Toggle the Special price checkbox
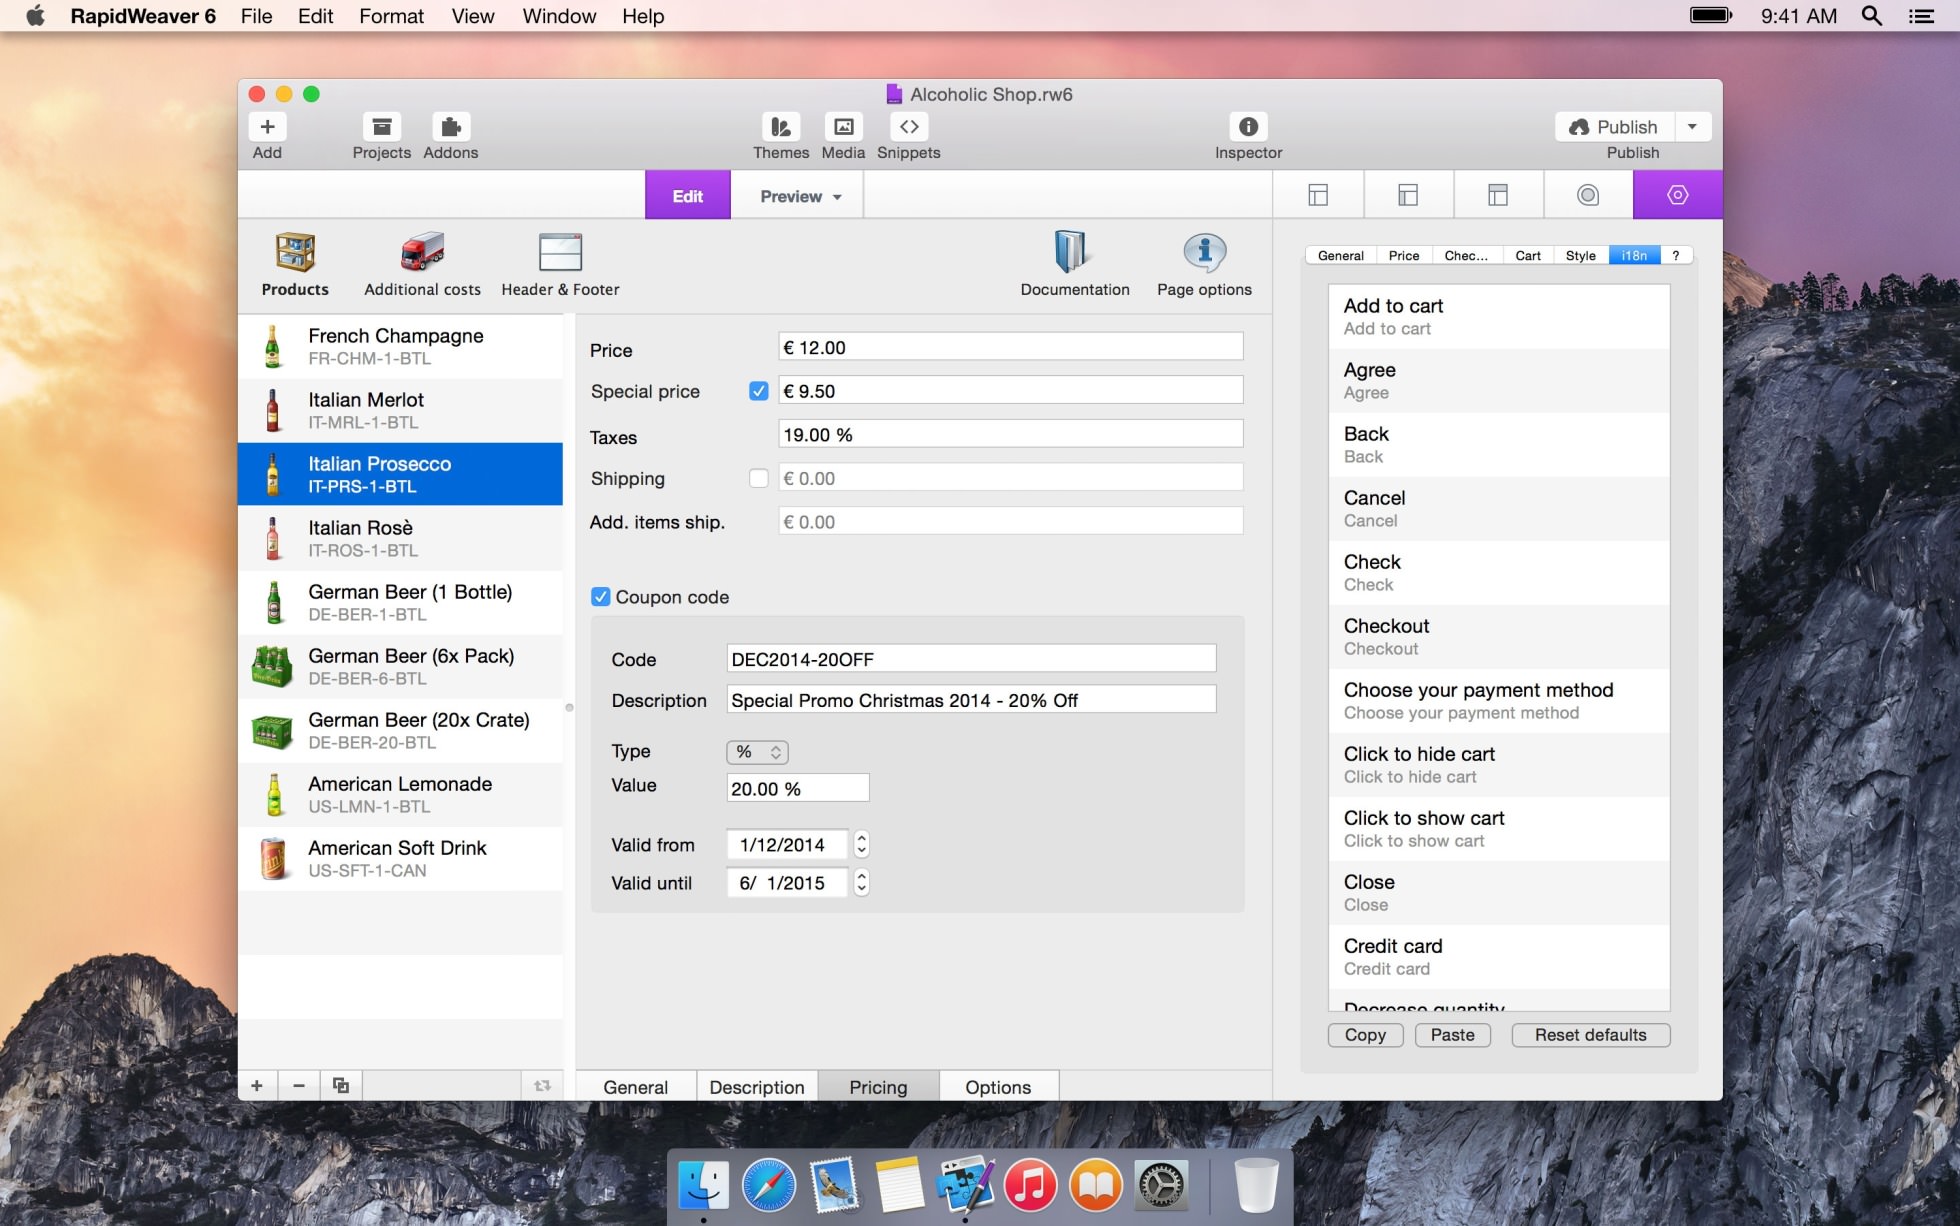Screen dimensions: 1960x1226 click(x=758, y=391)
